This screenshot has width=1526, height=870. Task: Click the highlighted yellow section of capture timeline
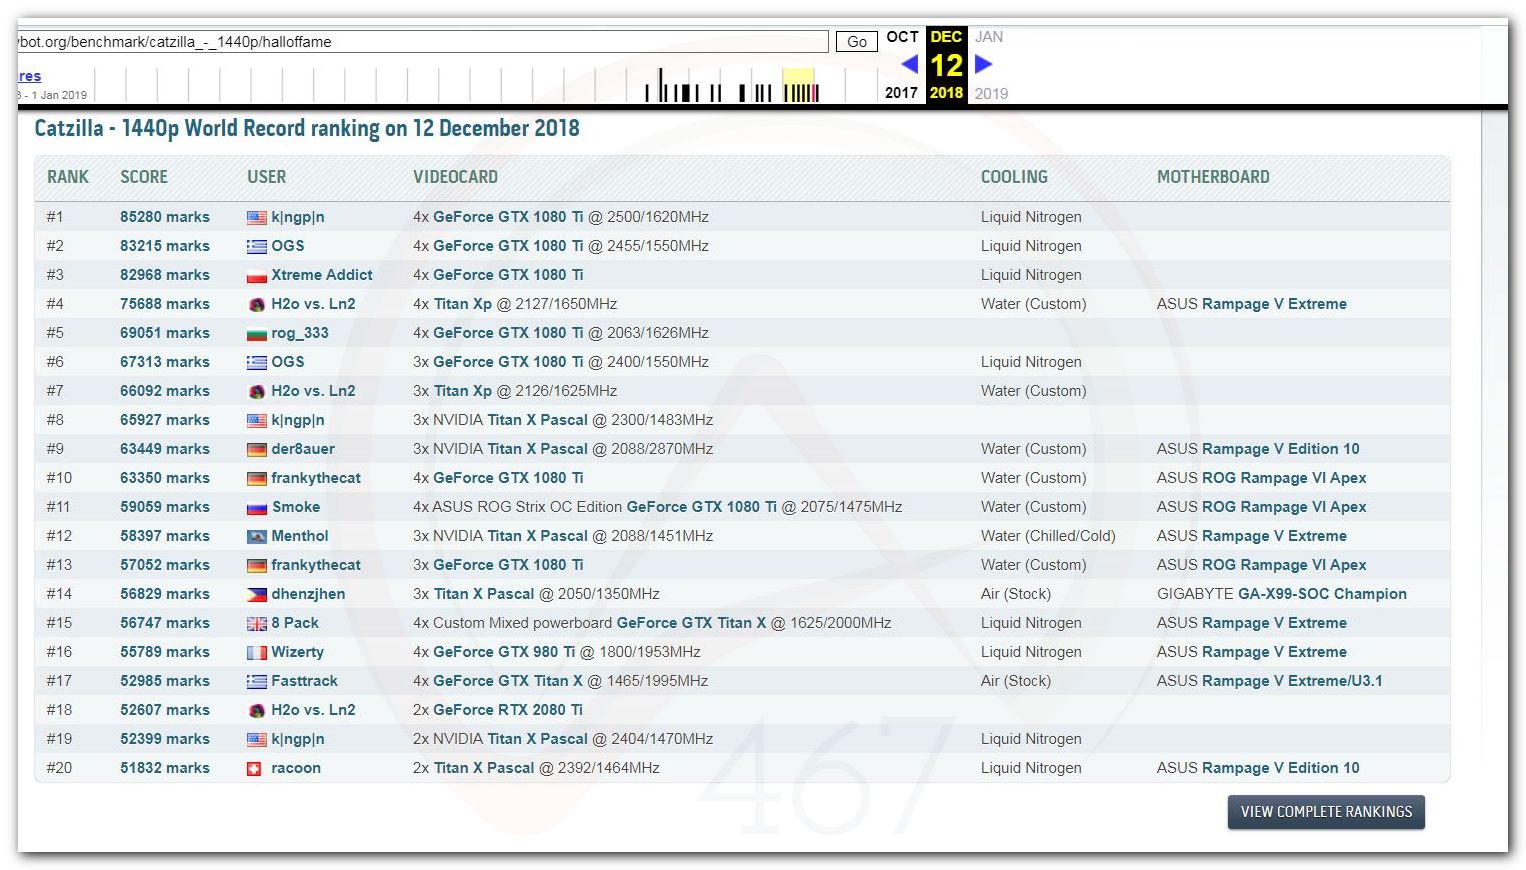799,86
